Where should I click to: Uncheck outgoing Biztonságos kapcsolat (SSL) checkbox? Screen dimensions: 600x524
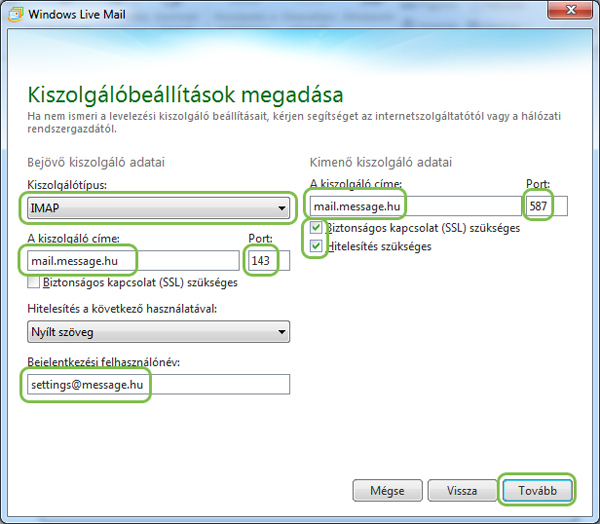point(316,228)
